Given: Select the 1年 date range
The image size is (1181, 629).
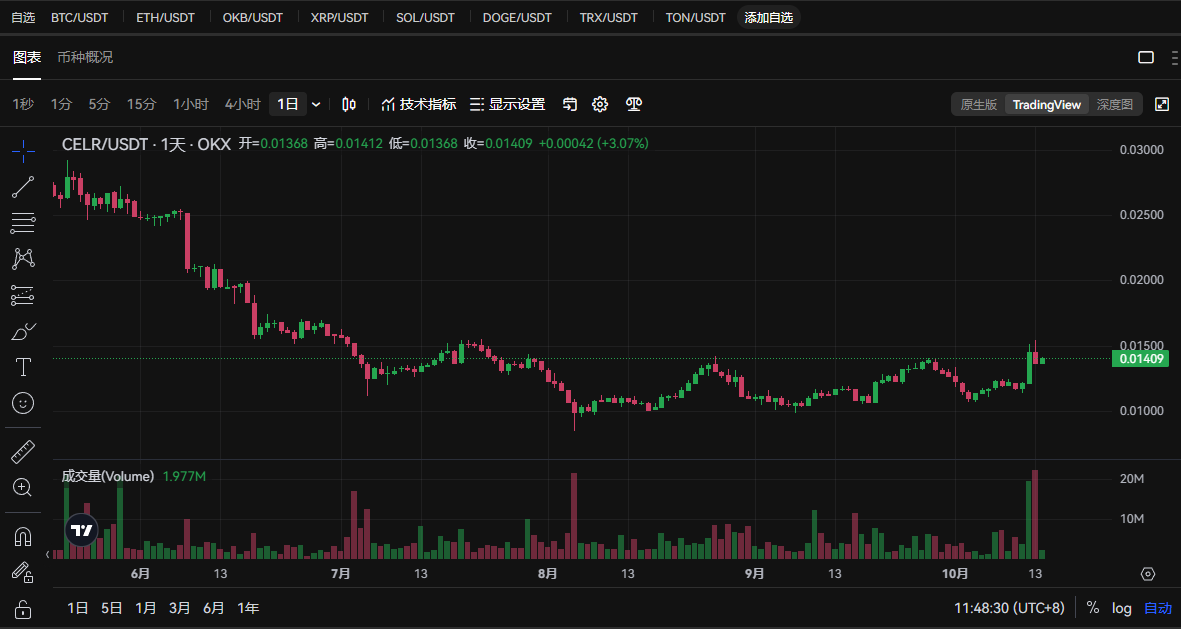Looking at the screenshot, I should [248, 608].
